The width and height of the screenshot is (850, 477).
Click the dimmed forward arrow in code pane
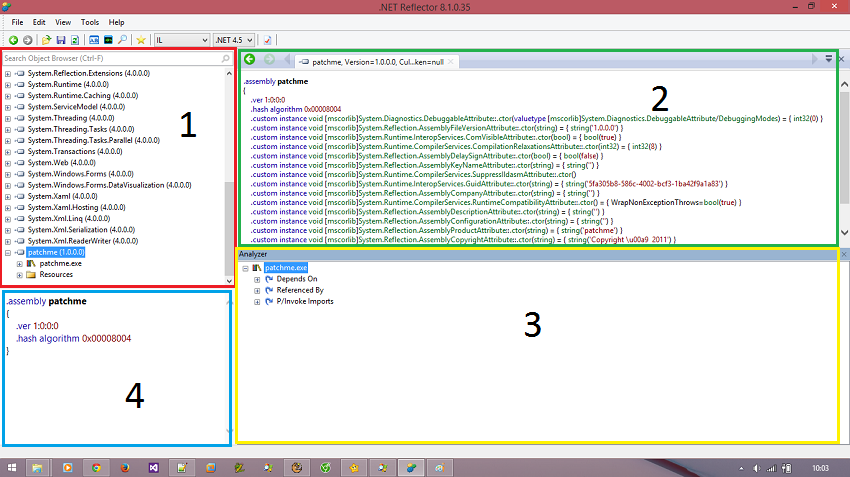[269, 60]
